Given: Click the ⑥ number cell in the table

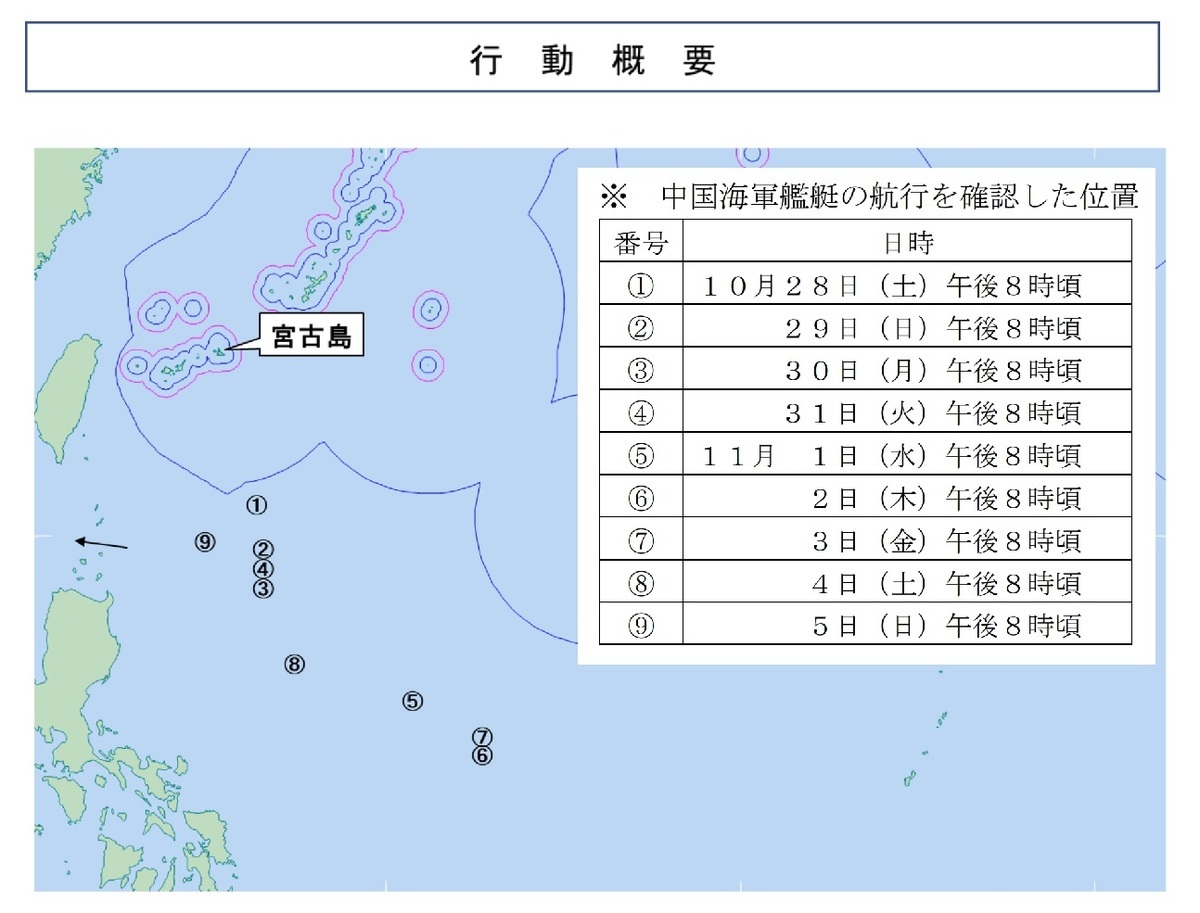Looking at the screenshot, I should tap(641, 498).
